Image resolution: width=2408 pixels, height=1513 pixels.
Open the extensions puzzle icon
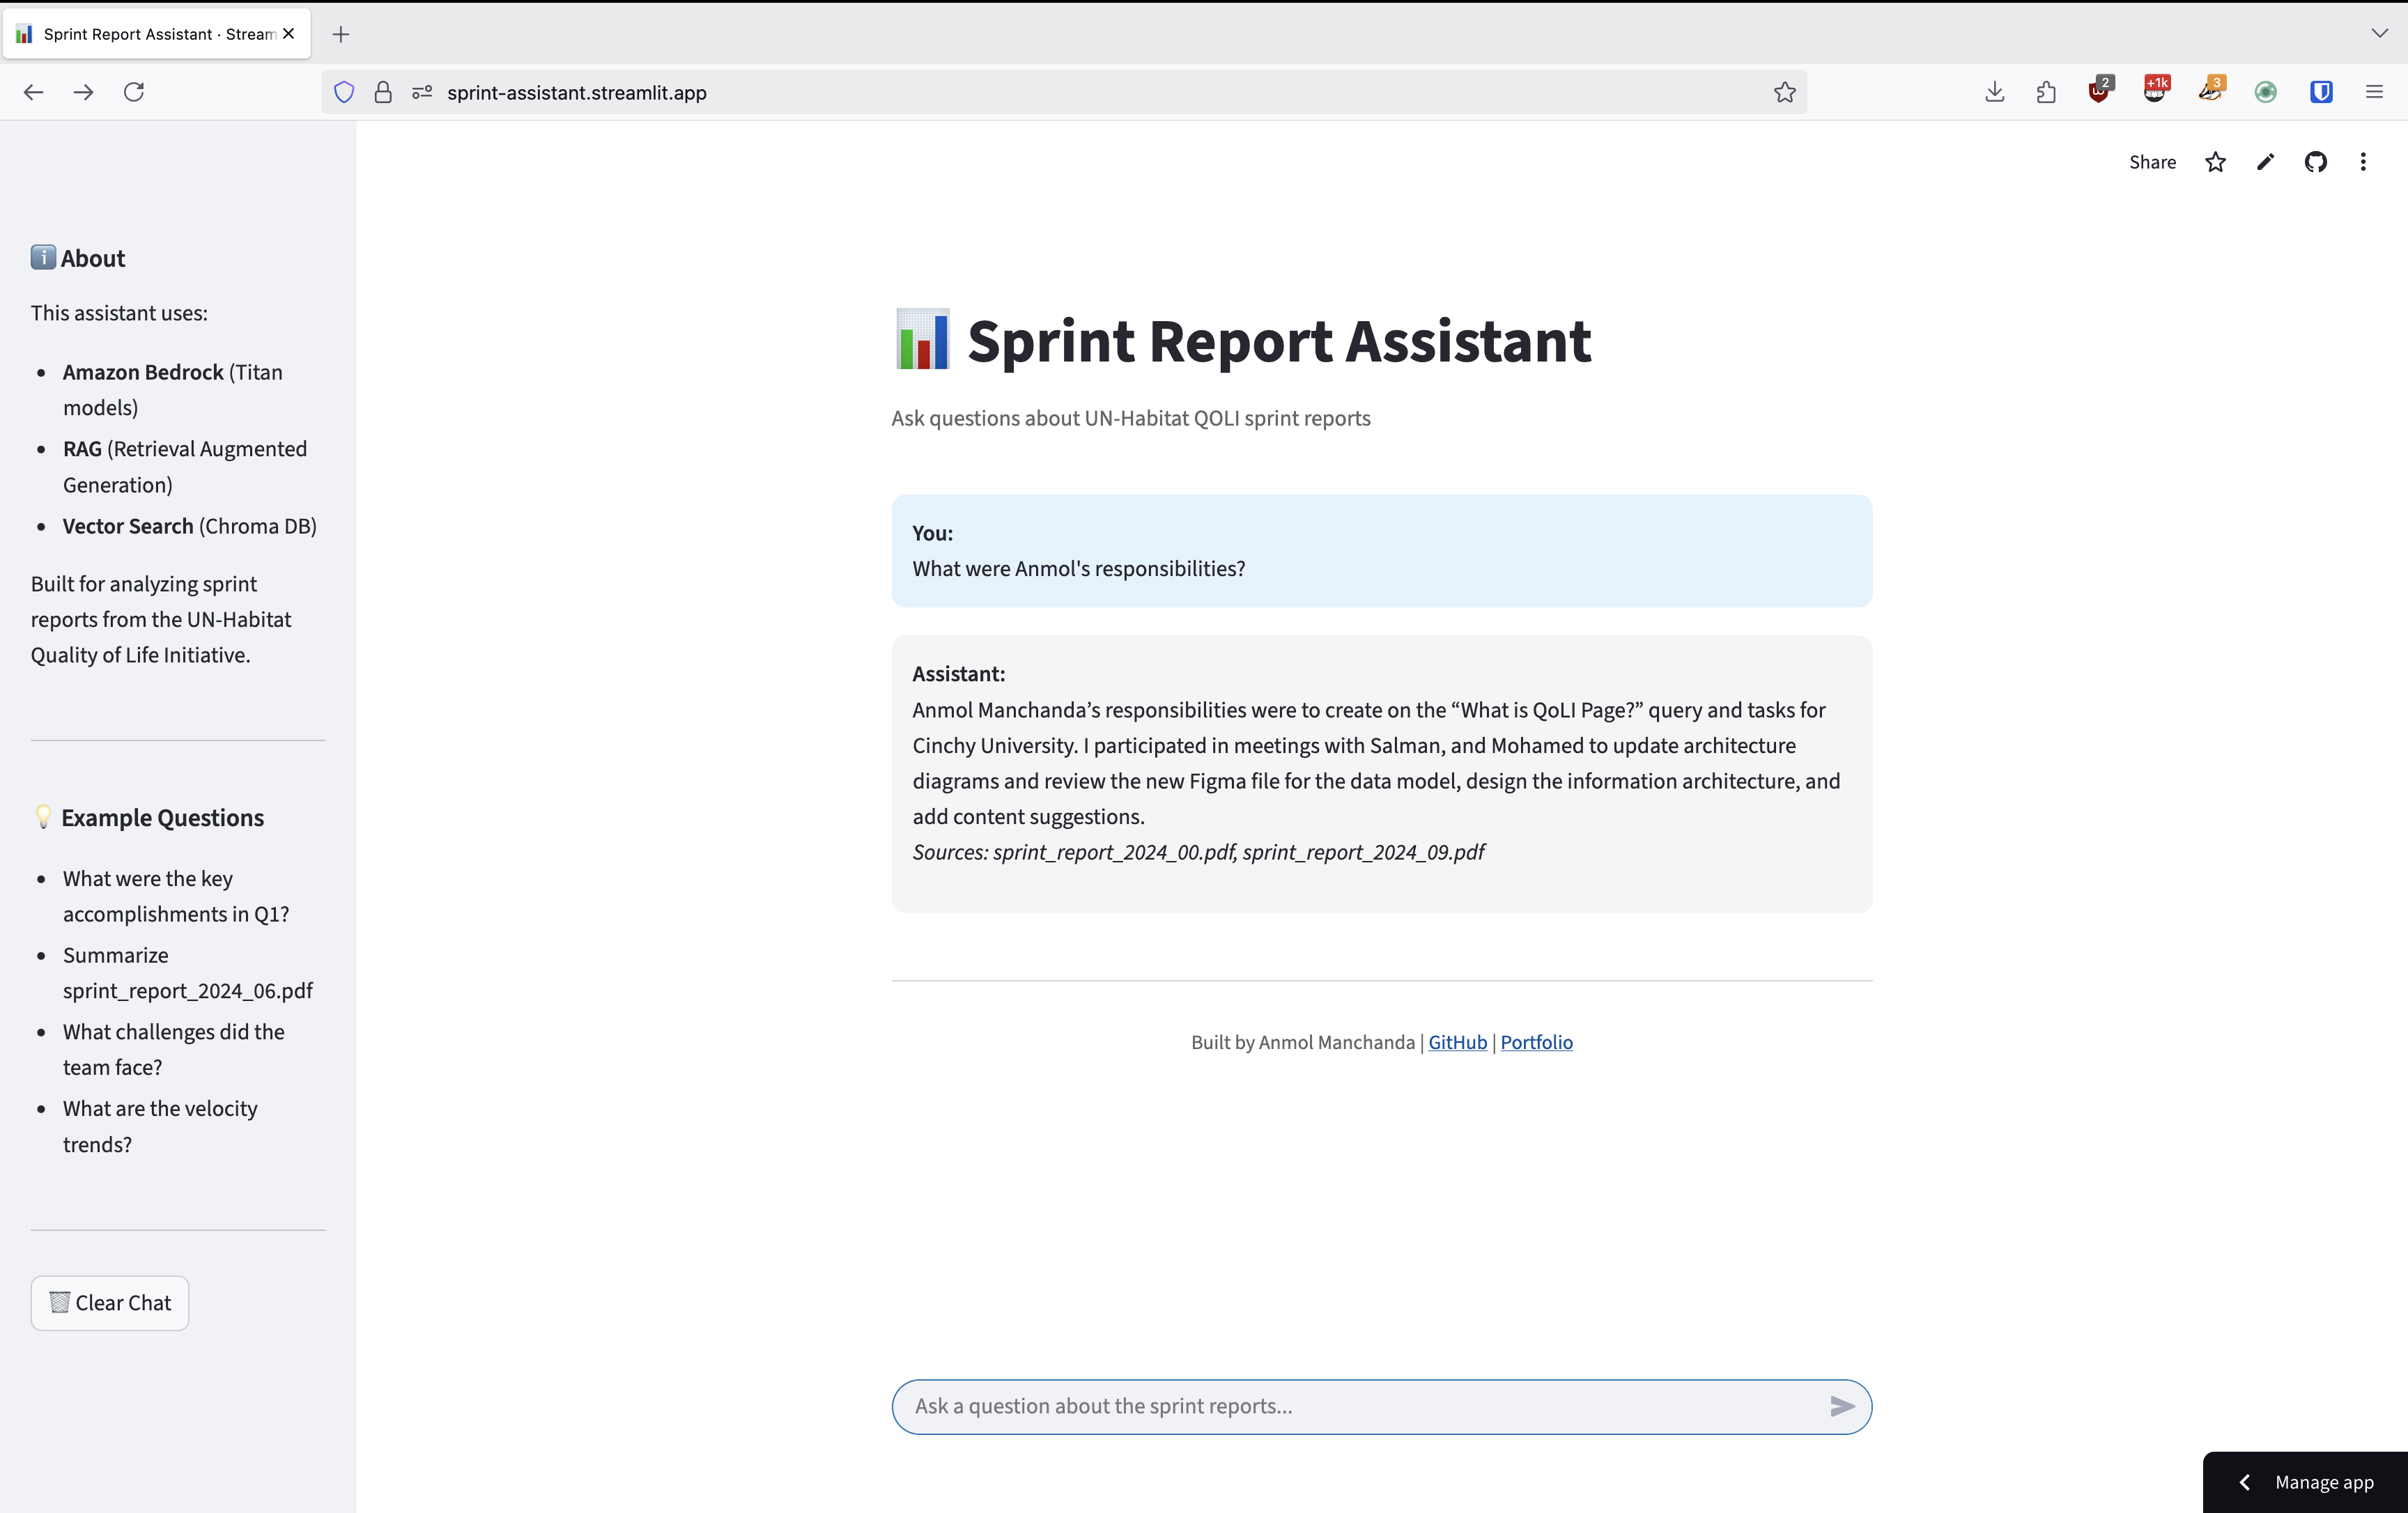[x=2046, y=92]
